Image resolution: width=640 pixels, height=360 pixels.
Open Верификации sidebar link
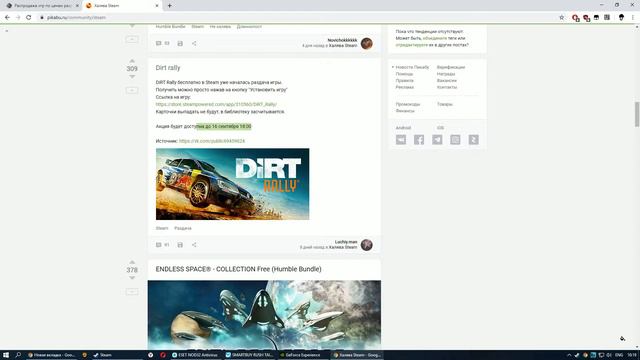(451, 67)
